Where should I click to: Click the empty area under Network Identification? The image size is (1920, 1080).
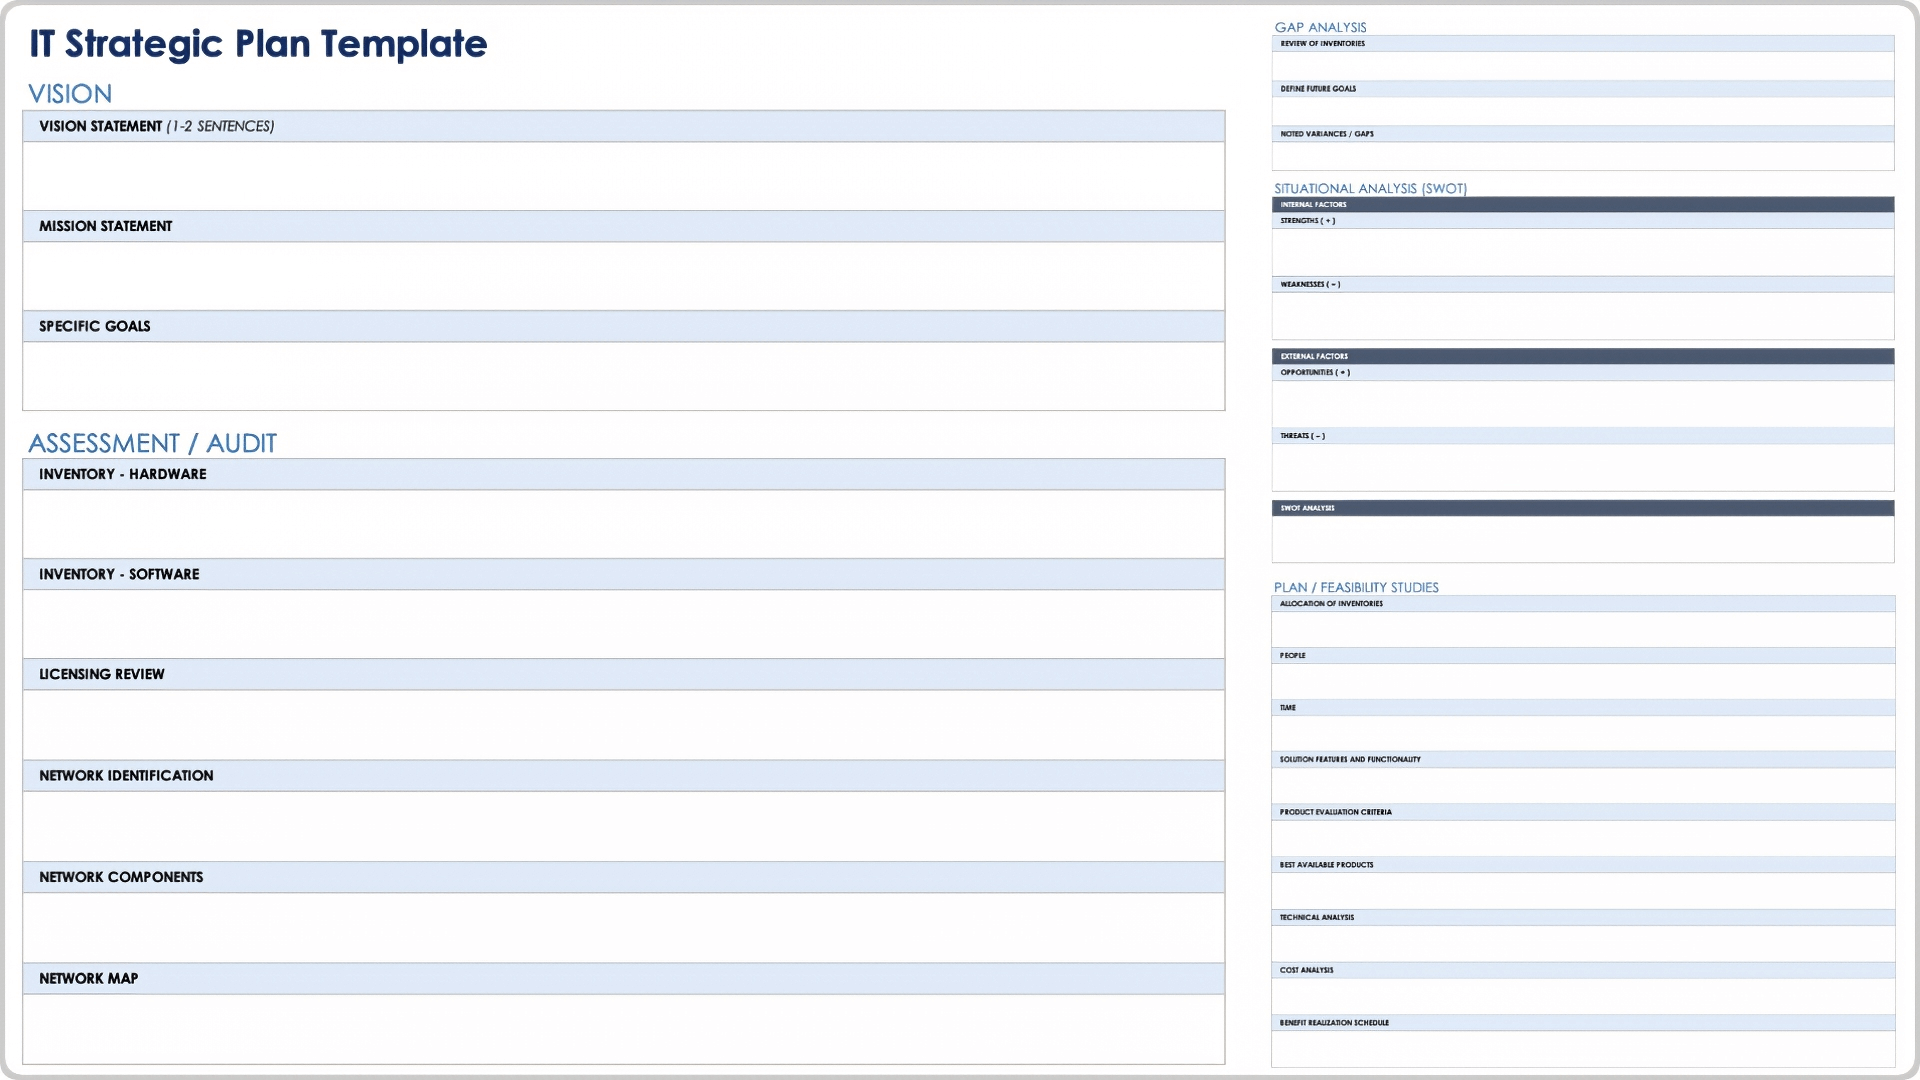623,827
